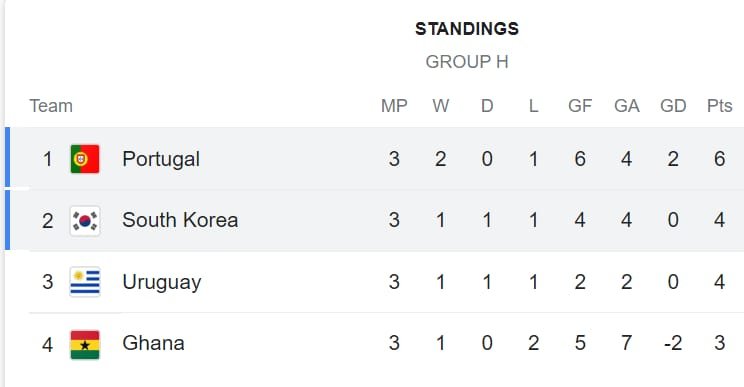Viewport: 744px width, 387px height.
Task: Click the Ghana flag icon
Action: tap(85, 345)
